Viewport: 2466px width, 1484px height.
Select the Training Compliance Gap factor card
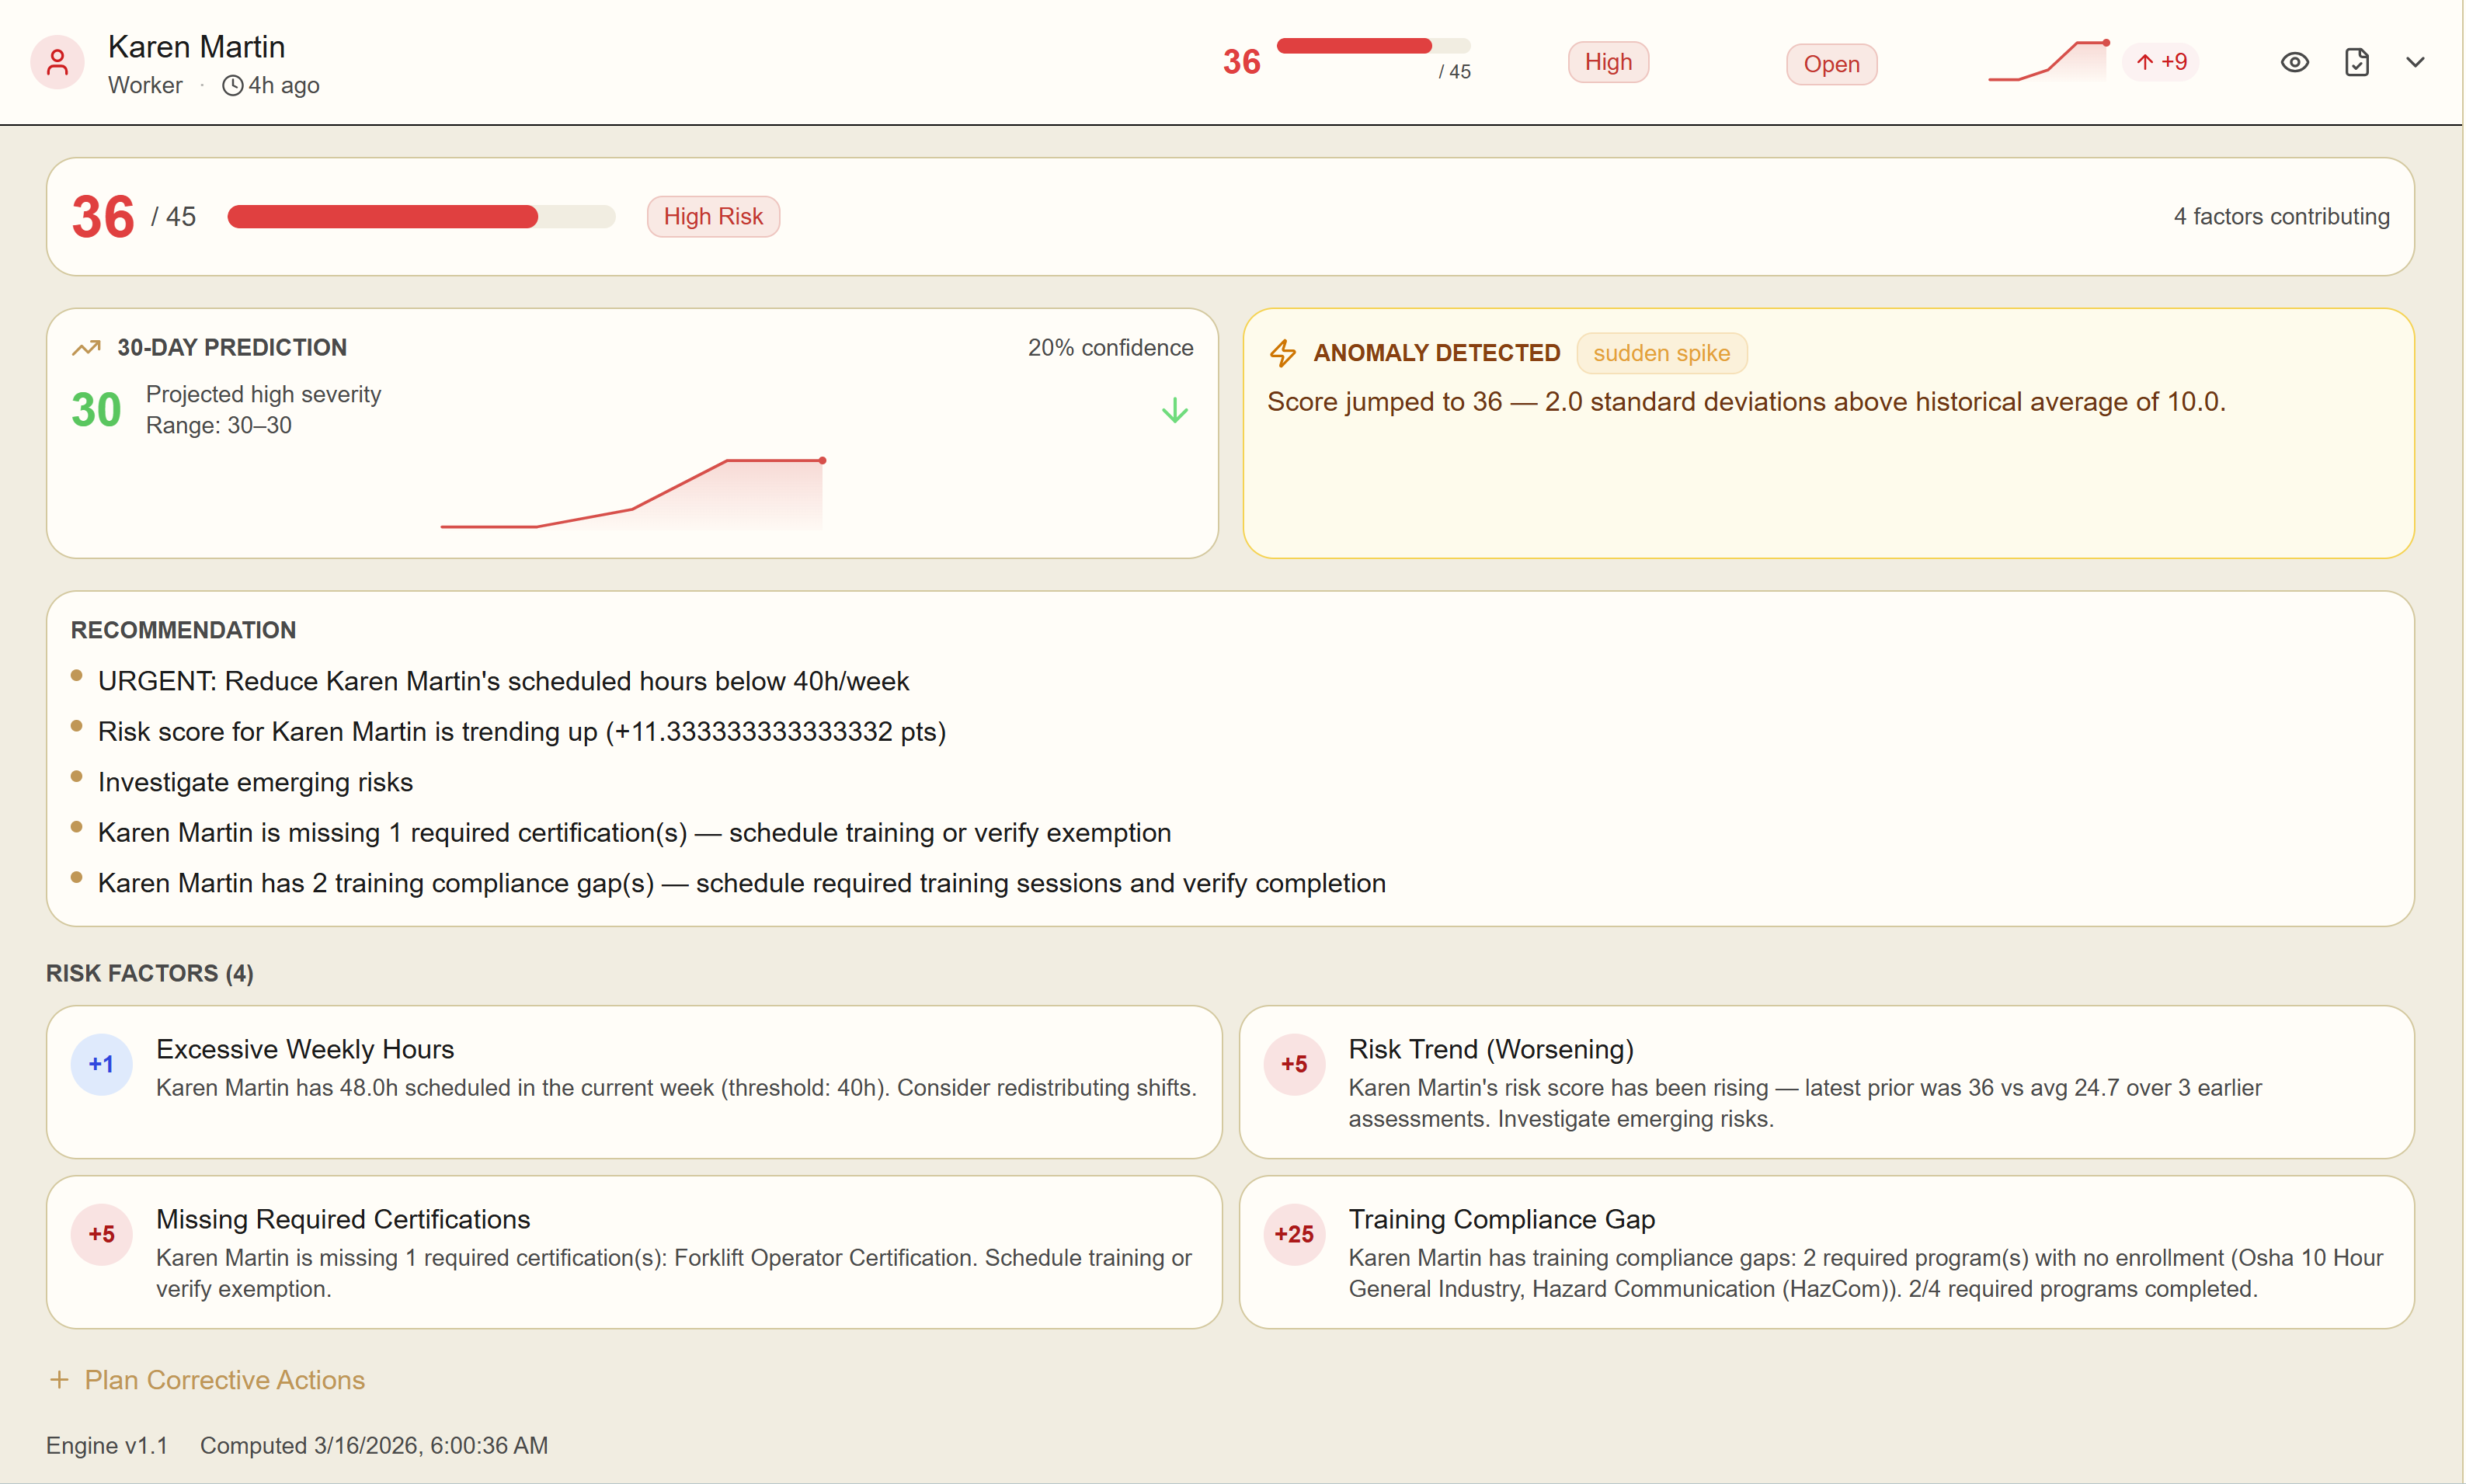[1825, 1252]
